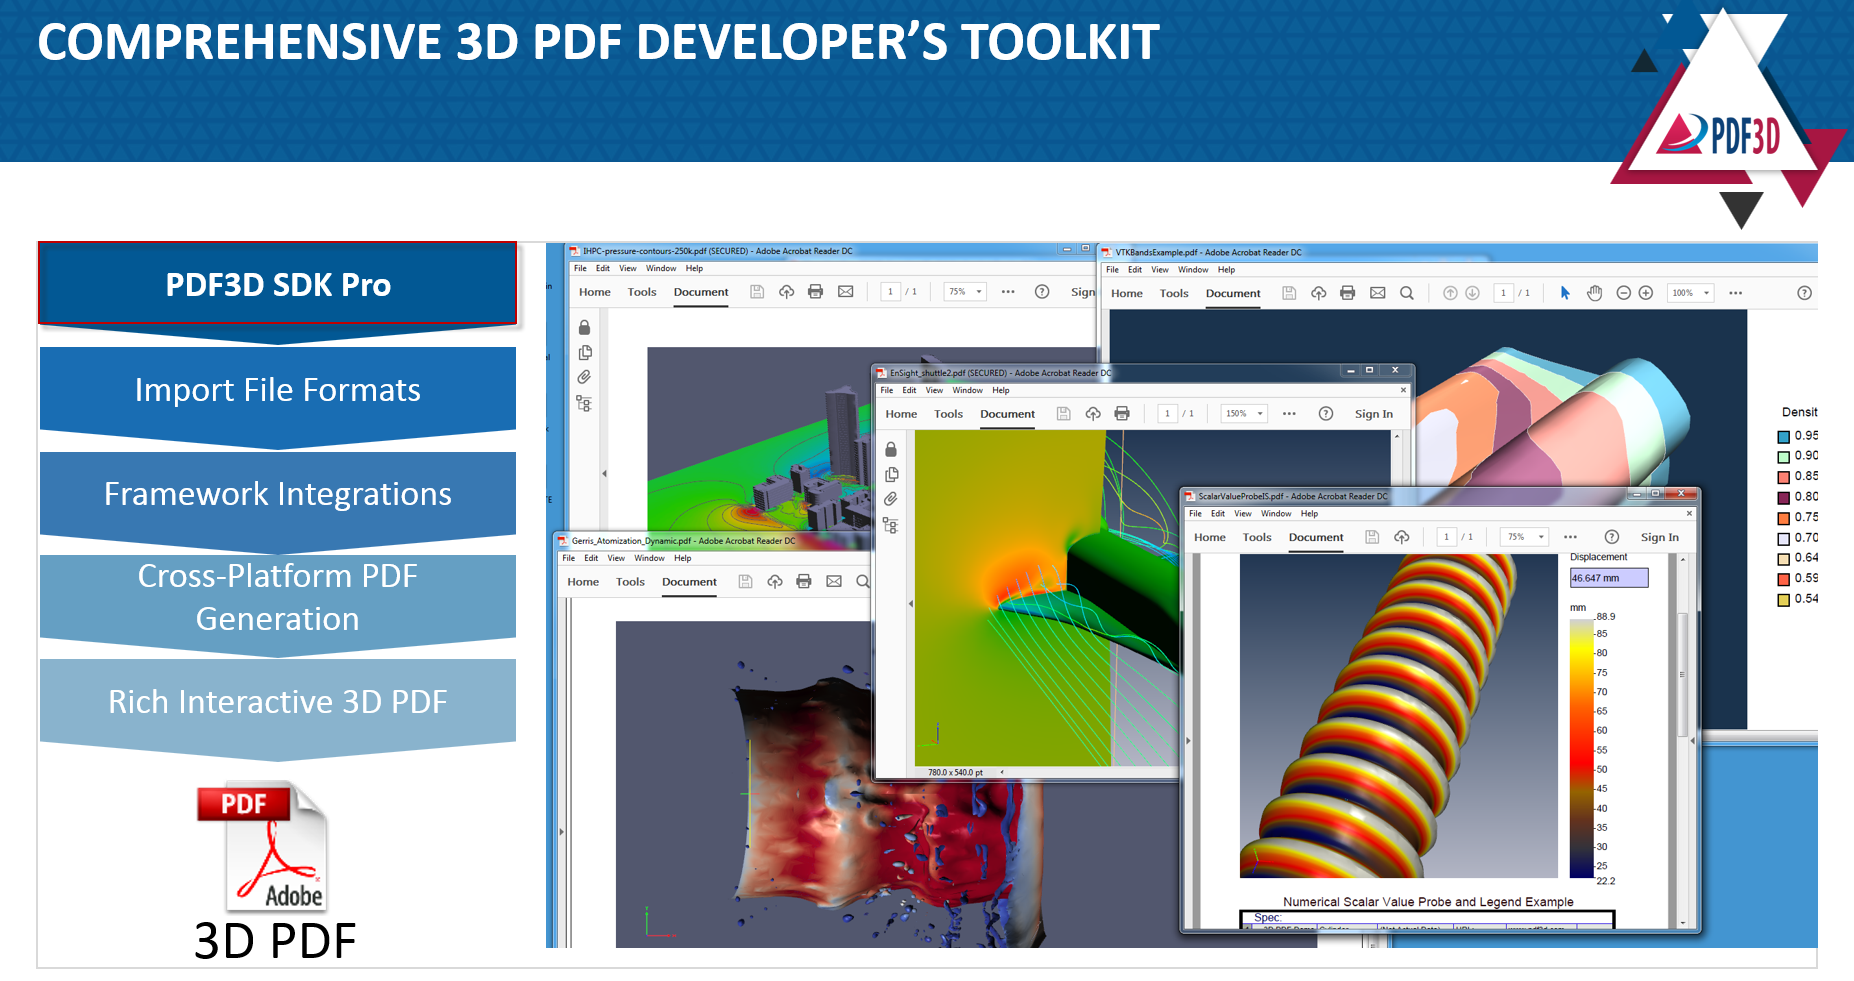Choose the selection arrow tool in VTKBandsExample
Viewport: 1854px width, 981px height.
pos(1565,293)
